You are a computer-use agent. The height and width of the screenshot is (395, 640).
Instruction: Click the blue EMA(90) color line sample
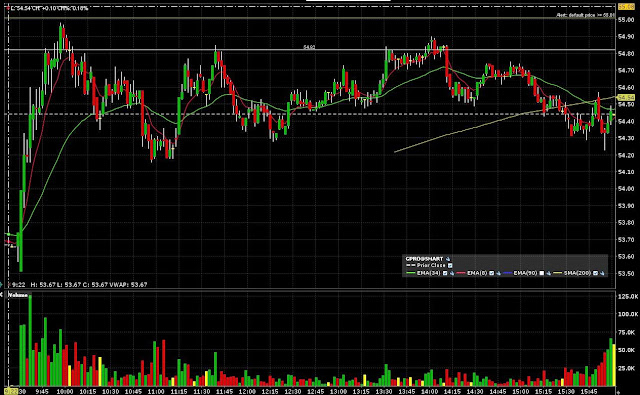(507, 273)
